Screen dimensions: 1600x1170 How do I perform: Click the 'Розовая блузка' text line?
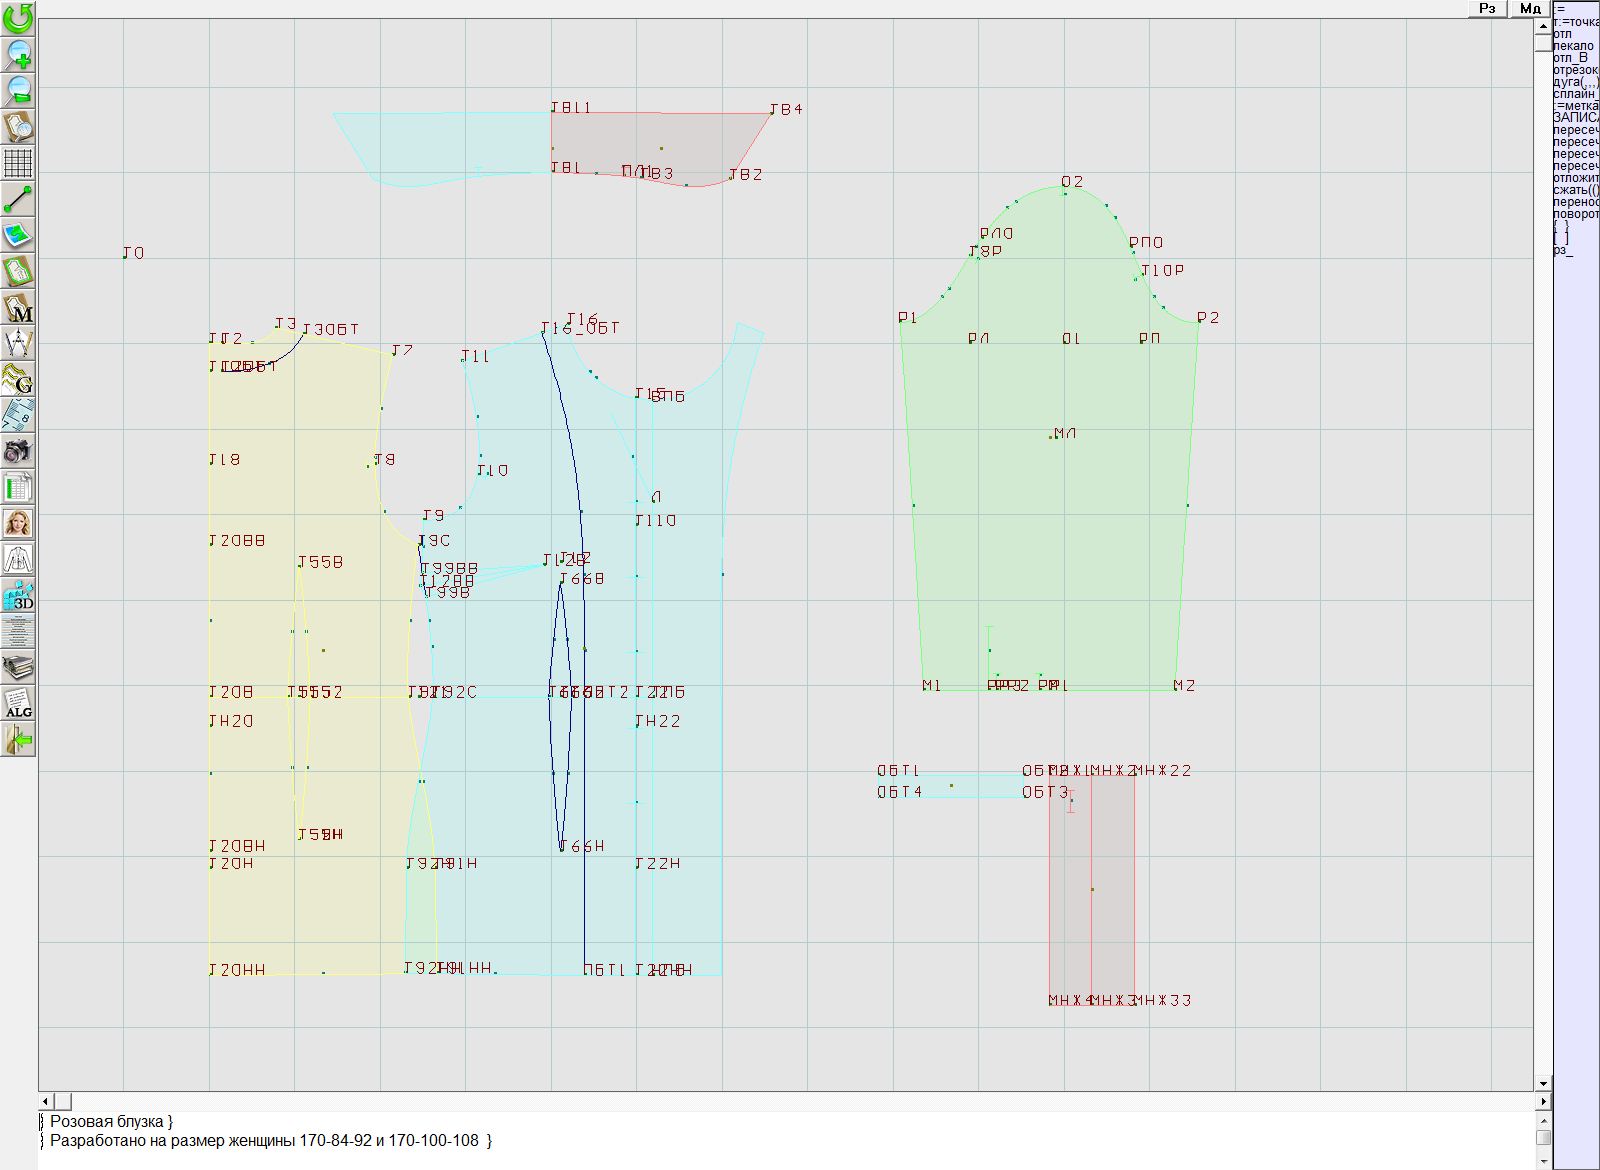[110, 1122]
